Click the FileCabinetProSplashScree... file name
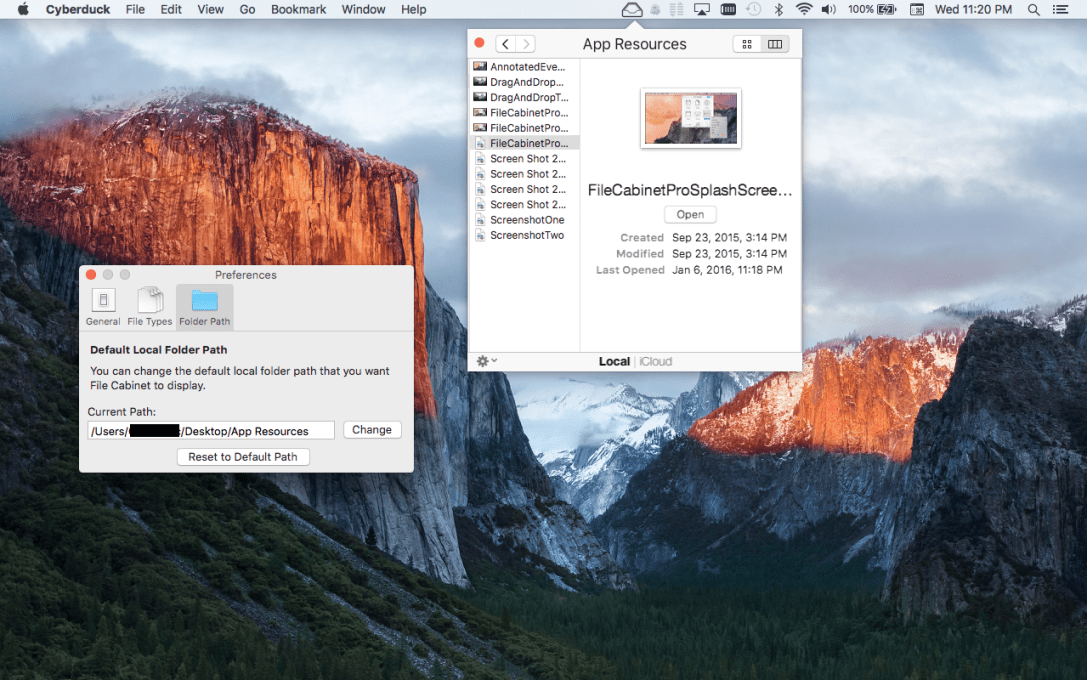 [x=690, y=190]
